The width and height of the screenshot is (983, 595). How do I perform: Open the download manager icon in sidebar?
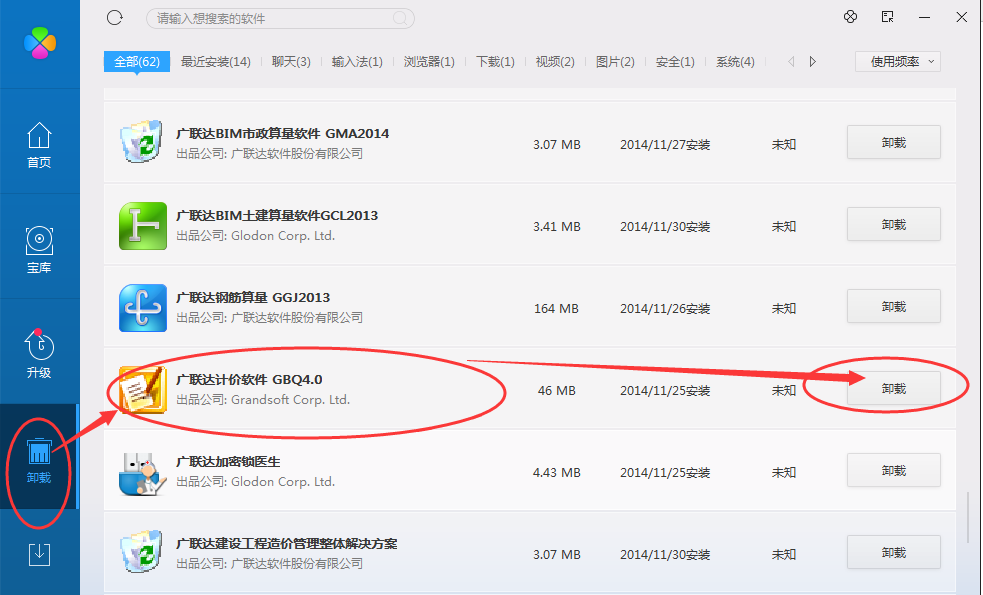click(x=39, y=554)
